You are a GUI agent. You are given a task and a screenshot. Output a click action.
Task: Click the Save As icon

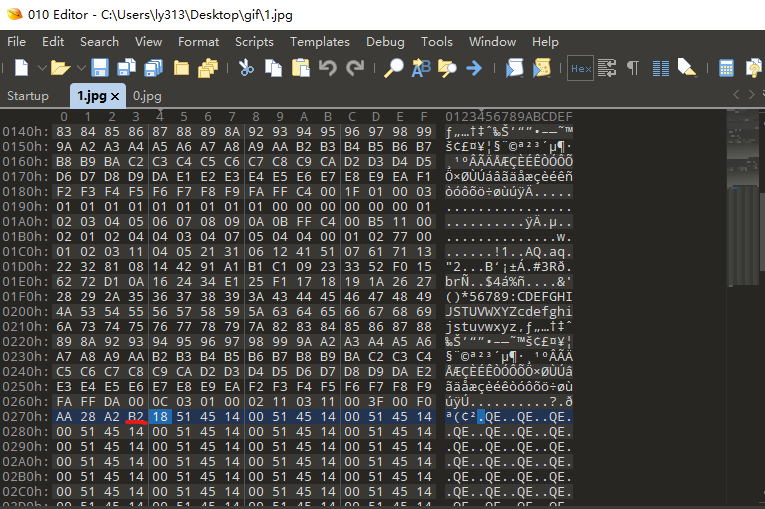pyautogui.click(x=127, y=67)
